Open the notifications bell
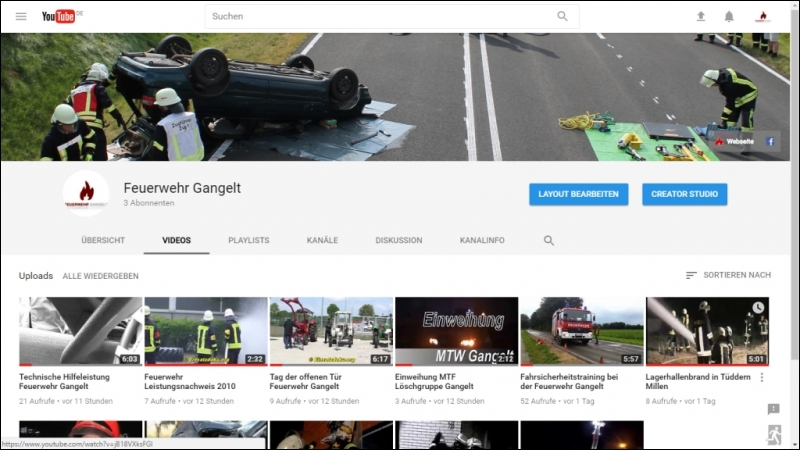800x450 pixels. point(729,16)
